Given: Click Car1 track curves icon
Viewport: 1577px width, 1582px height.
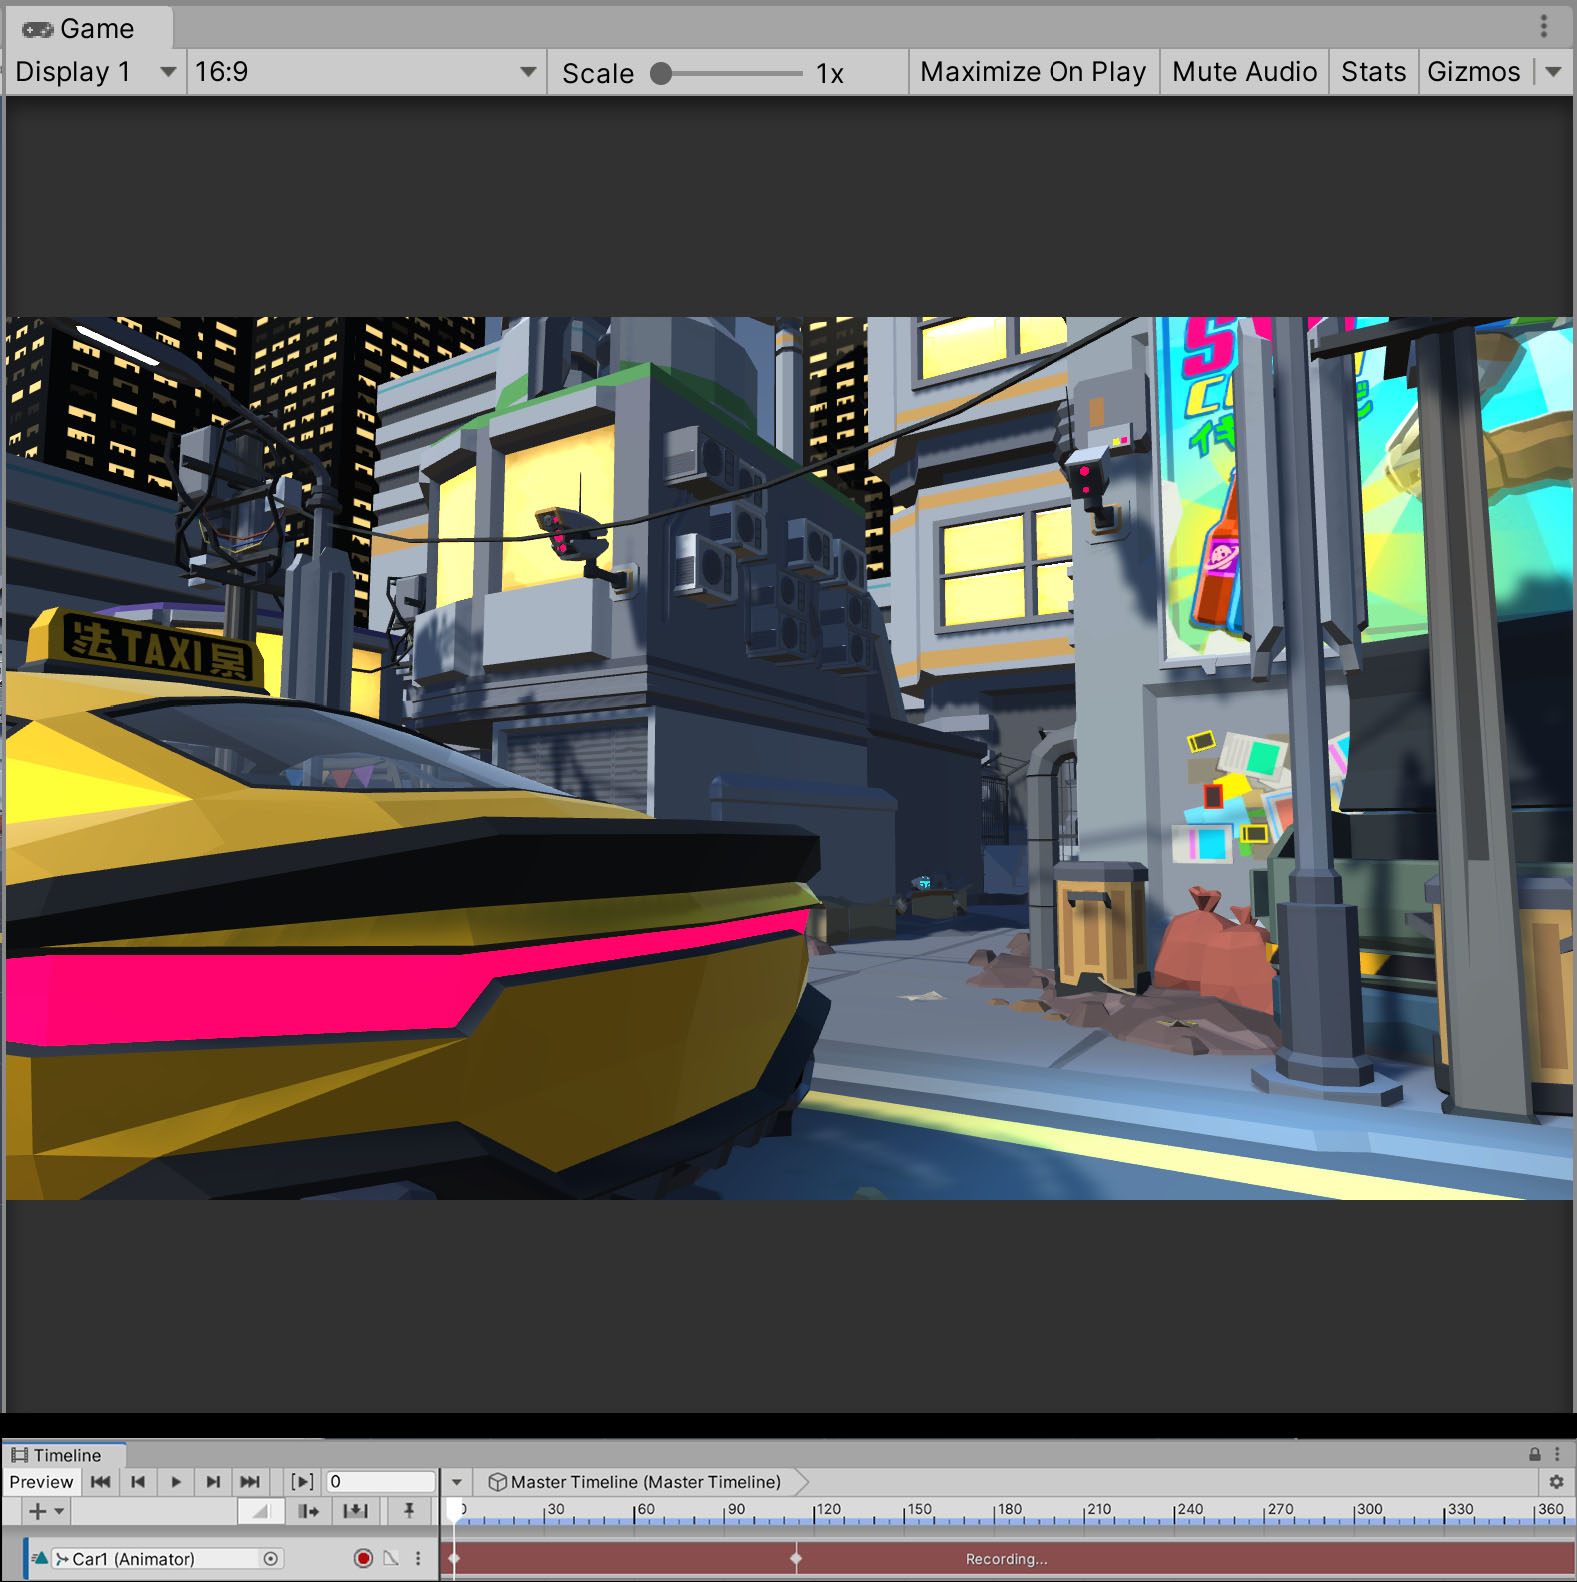Looking at the screenshot, I should pyautogui.click(x=391, y=1558).
